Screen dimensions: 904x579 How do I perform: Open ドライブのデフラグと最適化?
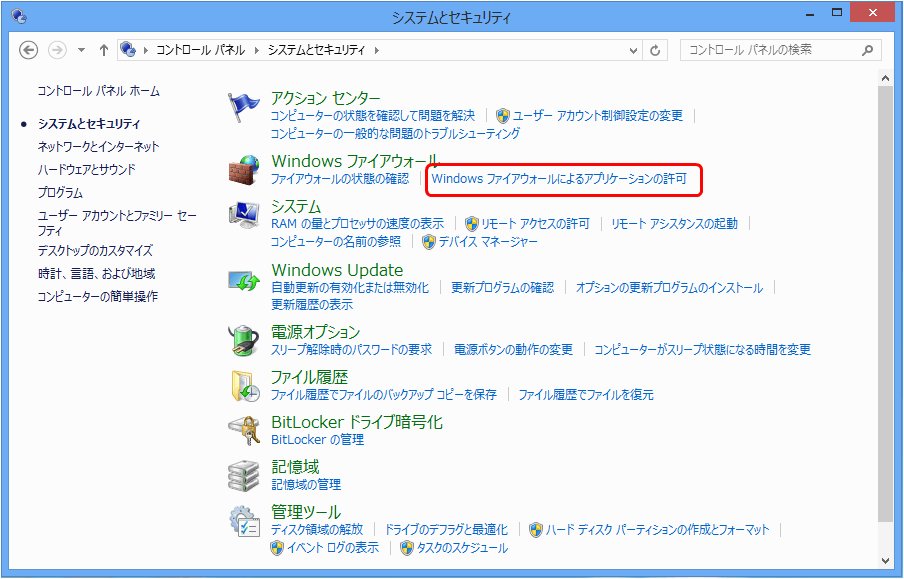[x=446, y=529]
